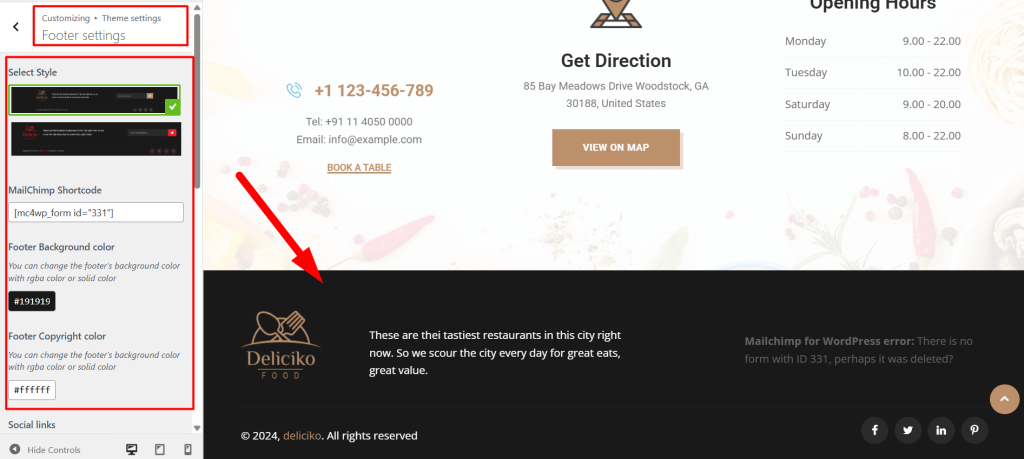The width and height of the screenshot is (1024, 459).
Task: Click the BOOK A TABLE link
Action: tap(359, 168)
